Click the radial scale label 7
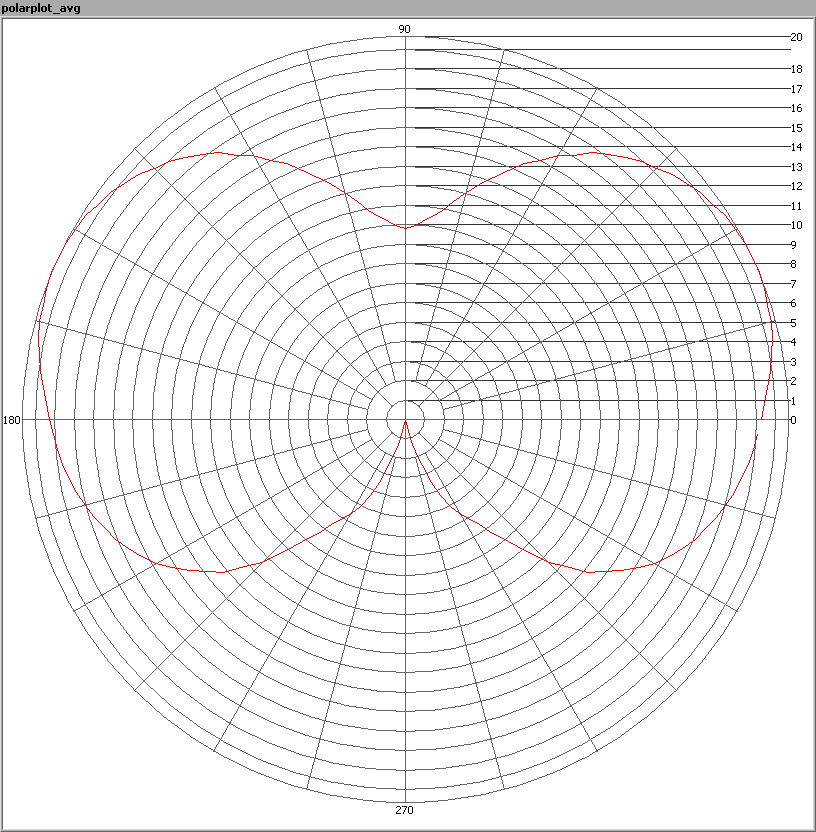This screenshot has width=816, height=832. pos(793,284)
